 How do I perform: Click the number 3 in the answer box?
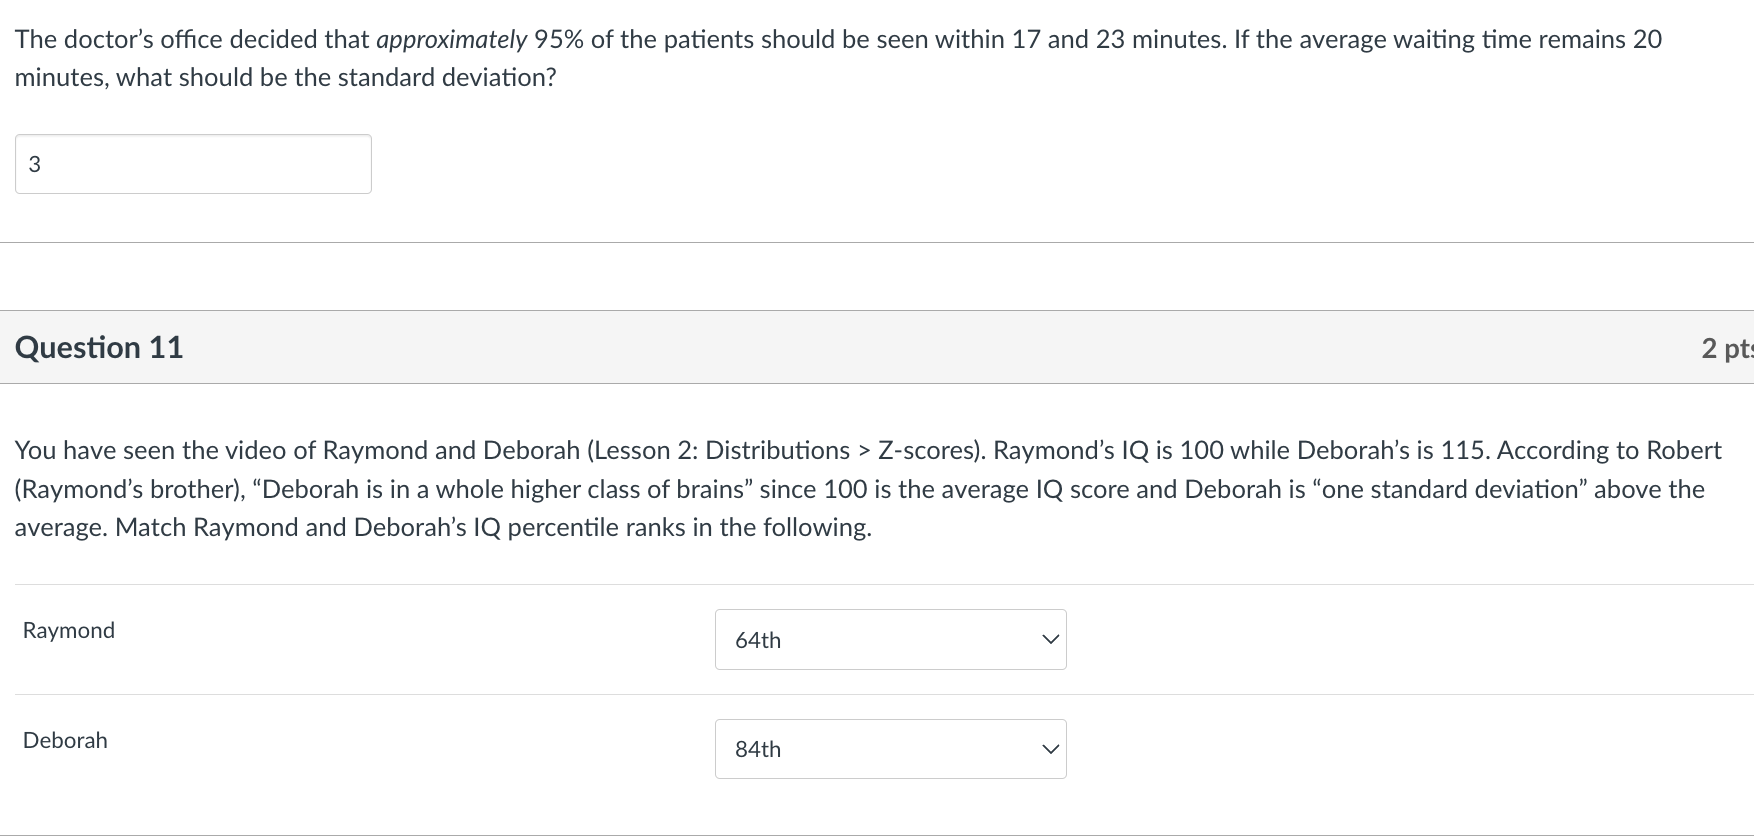coord(35,164)
